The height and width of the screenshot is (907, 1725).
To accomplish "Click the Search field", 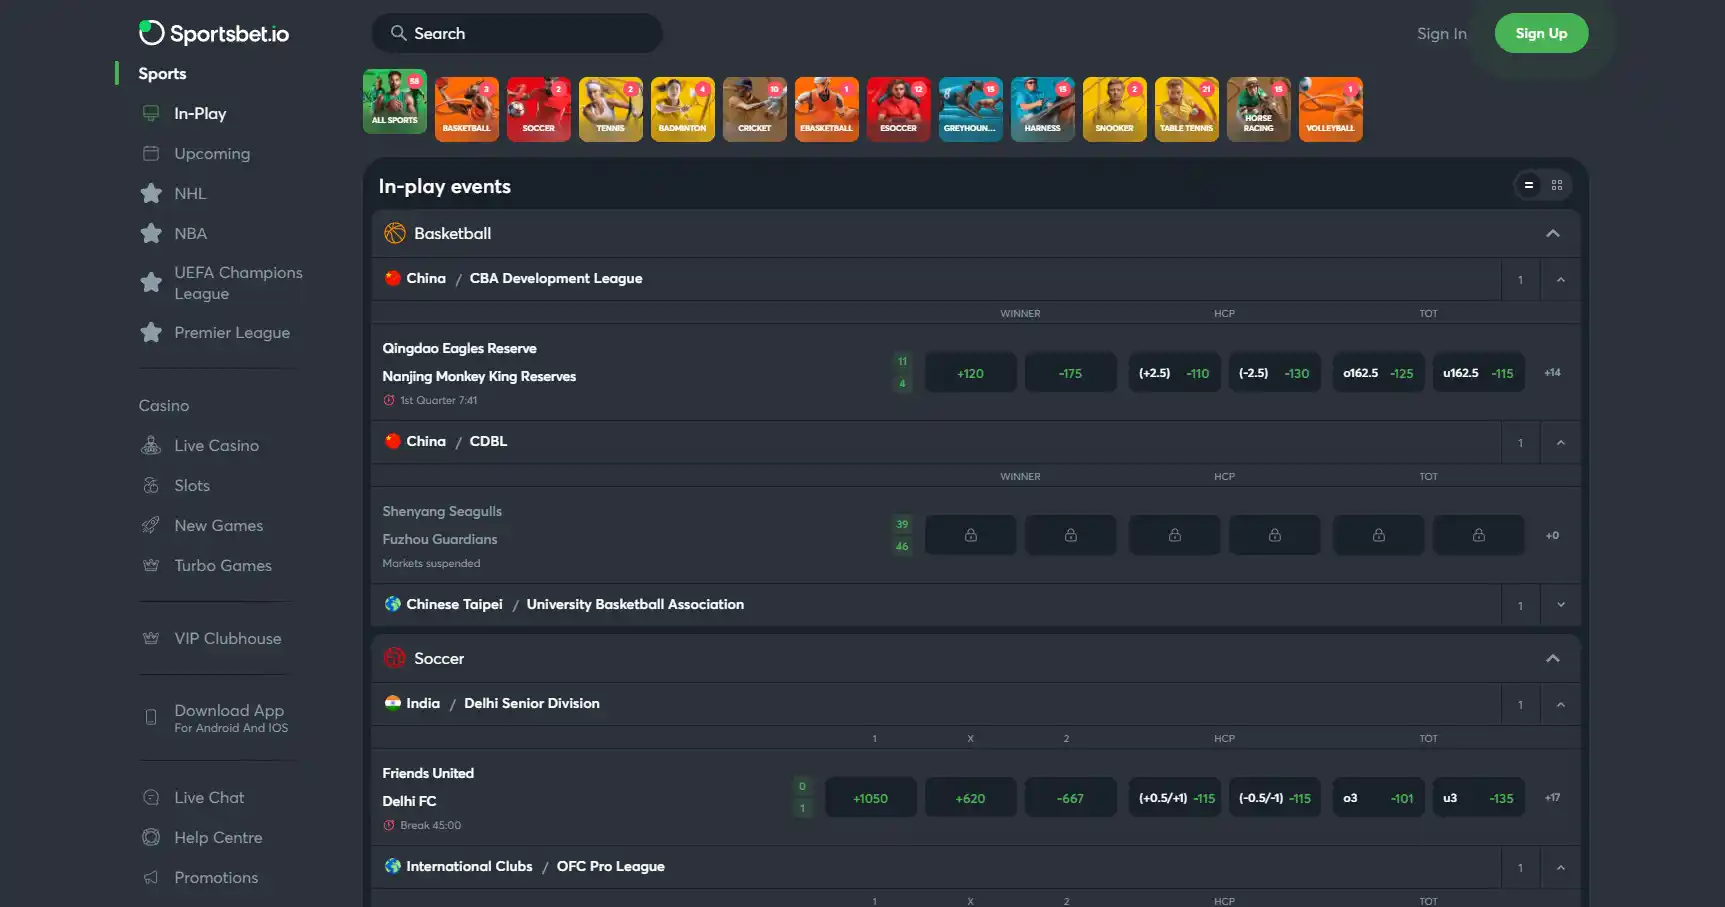I will (517, 33).
